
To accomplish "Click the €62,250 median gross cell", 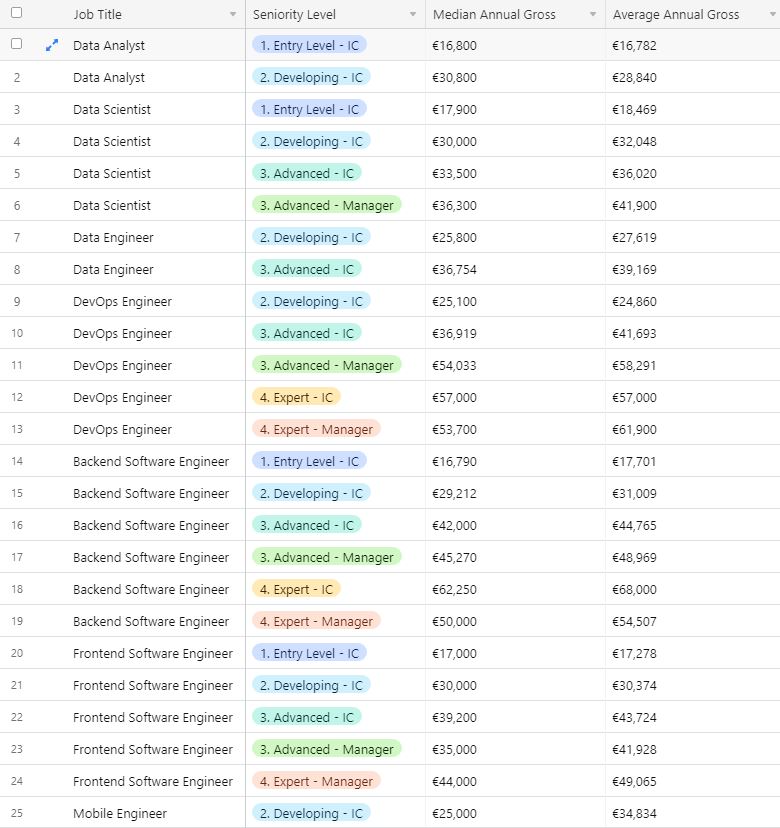I will pos(455,589).
